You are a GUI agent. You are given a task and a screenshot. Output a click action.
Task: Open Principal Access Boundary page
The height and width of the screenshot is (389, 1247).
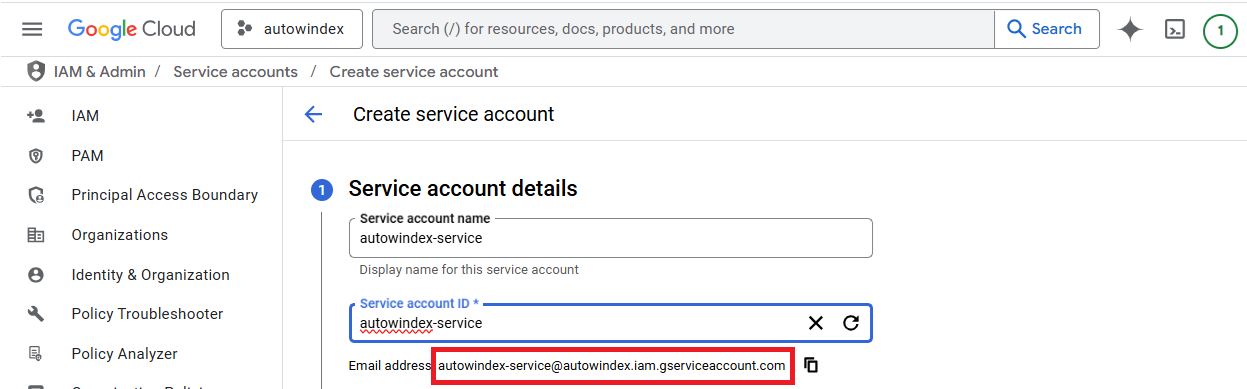tap(165, 195)
